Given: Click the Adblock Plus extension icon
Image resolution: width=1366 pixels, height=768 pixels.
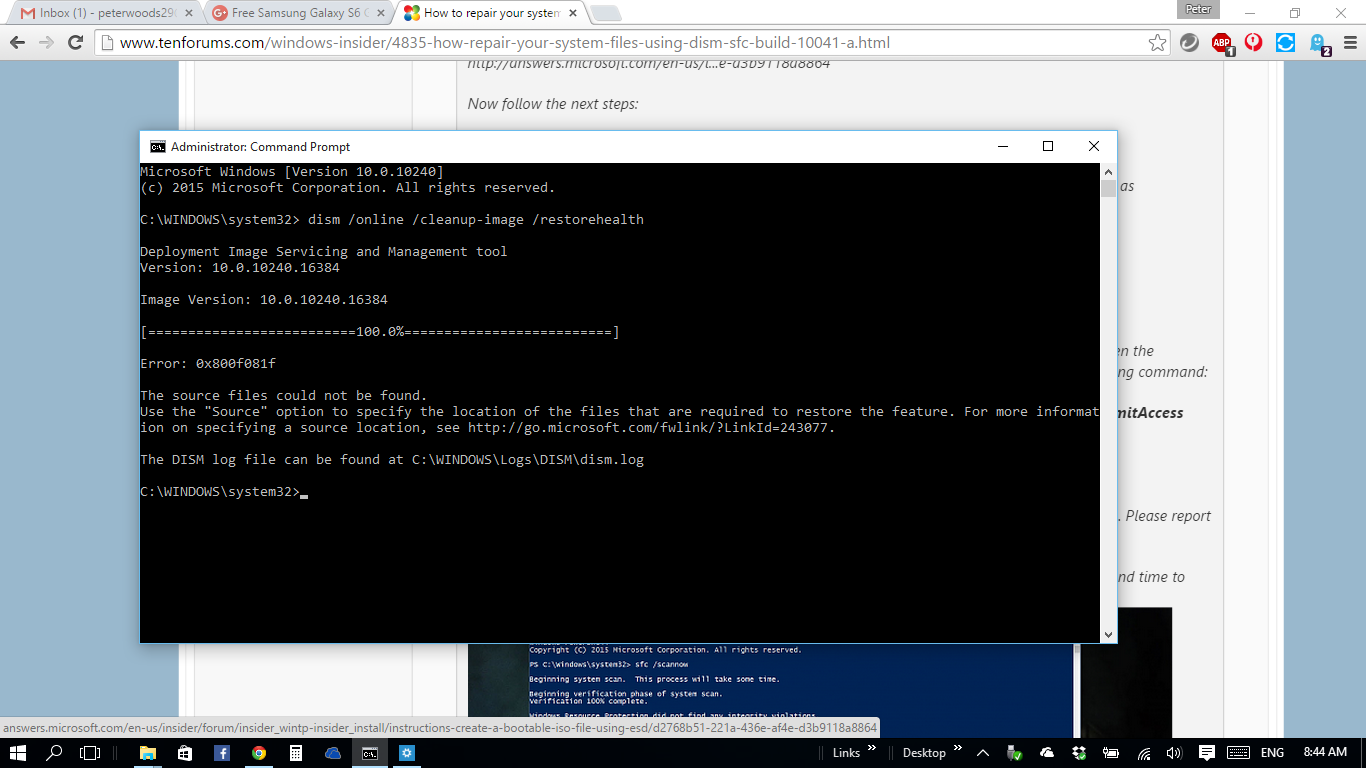Looking at the screenshot, I should click(x=1221, y=43).
